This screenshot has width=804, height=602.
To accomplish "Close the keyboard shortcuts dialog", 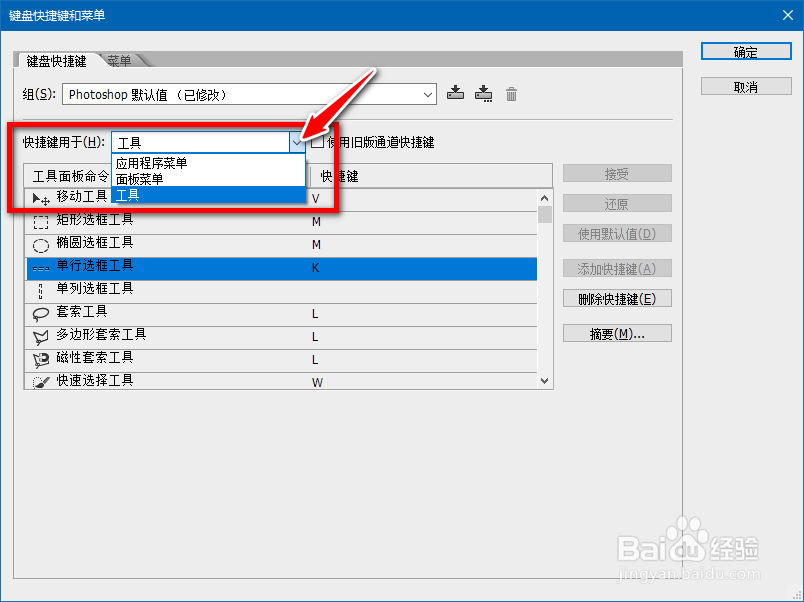I will 788,15.
